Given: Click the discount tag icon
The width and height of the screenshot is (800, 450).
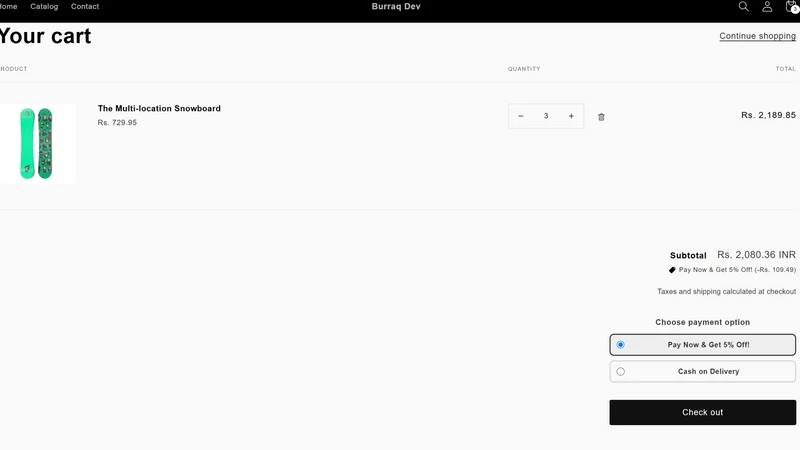Looking at the screenshot, I should point(672,270).
